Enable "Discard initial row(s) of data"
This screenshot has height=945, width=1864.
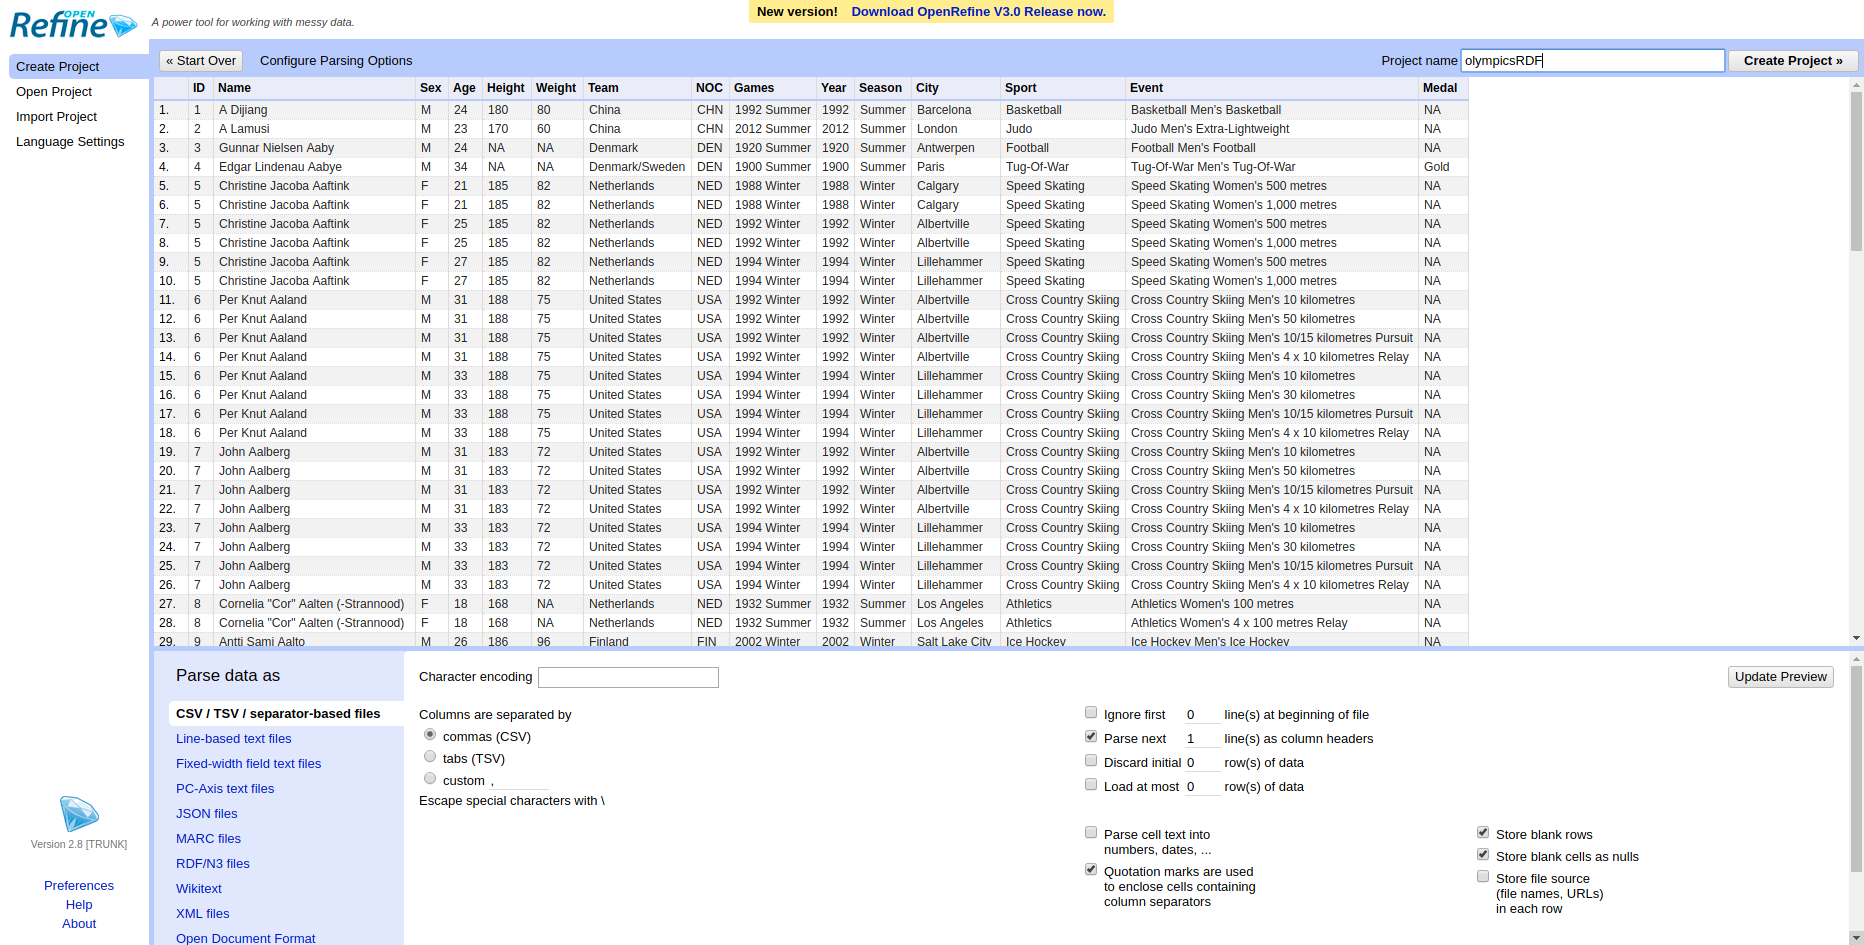pos(1091,760)
